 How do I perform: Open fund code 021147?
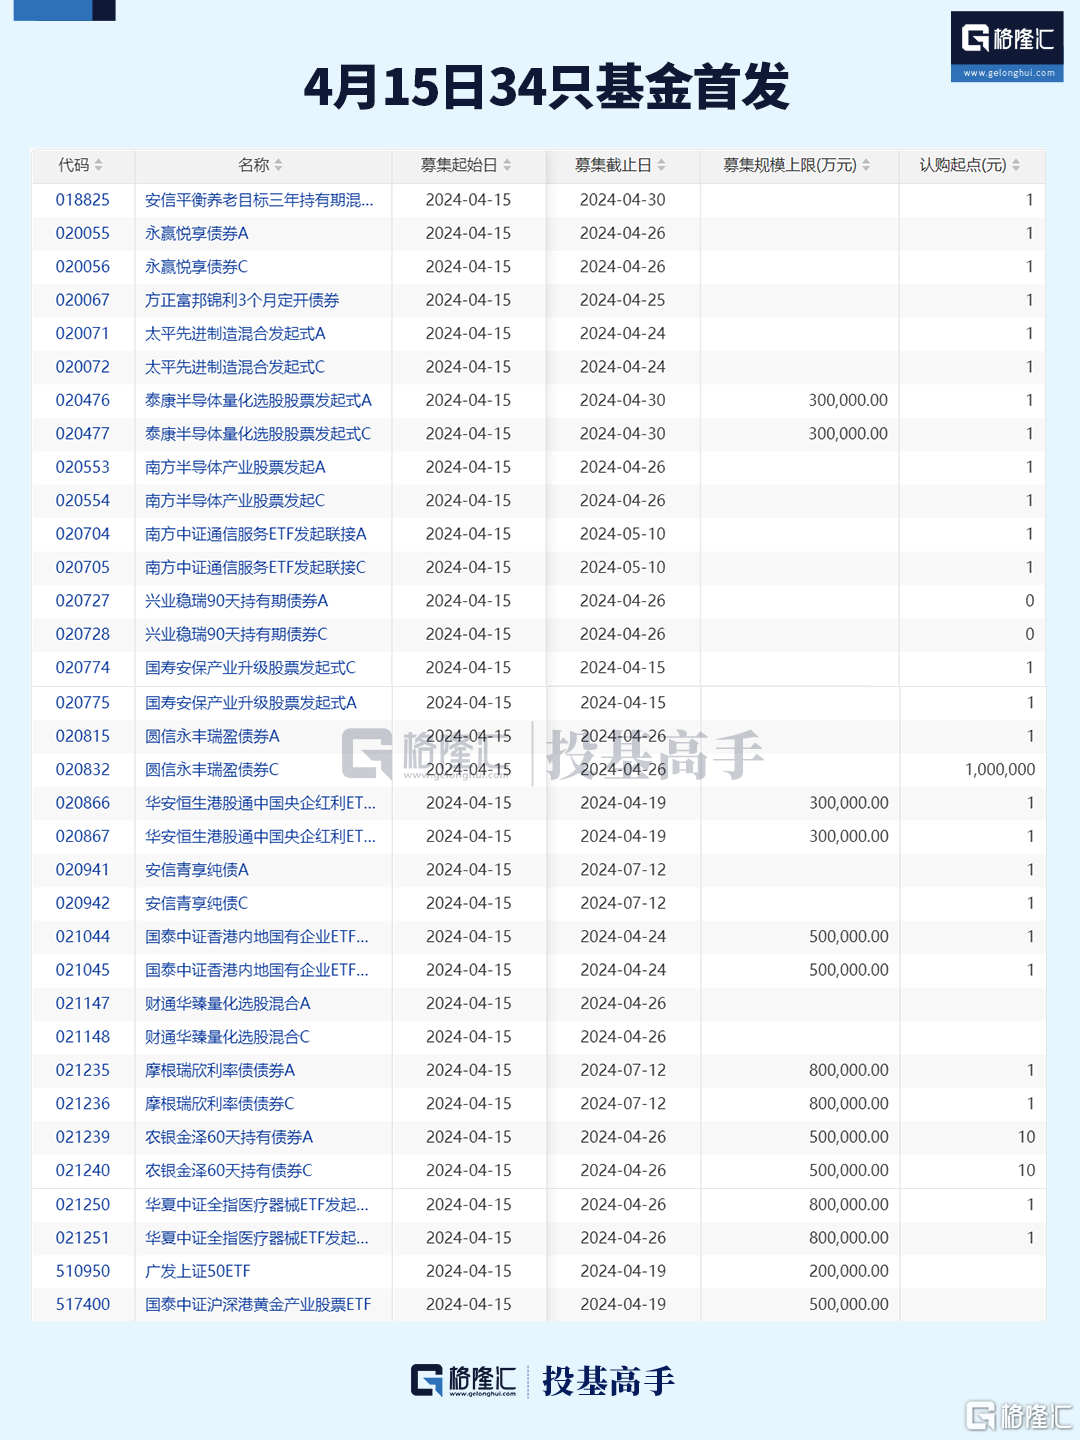coord(83,1003)
